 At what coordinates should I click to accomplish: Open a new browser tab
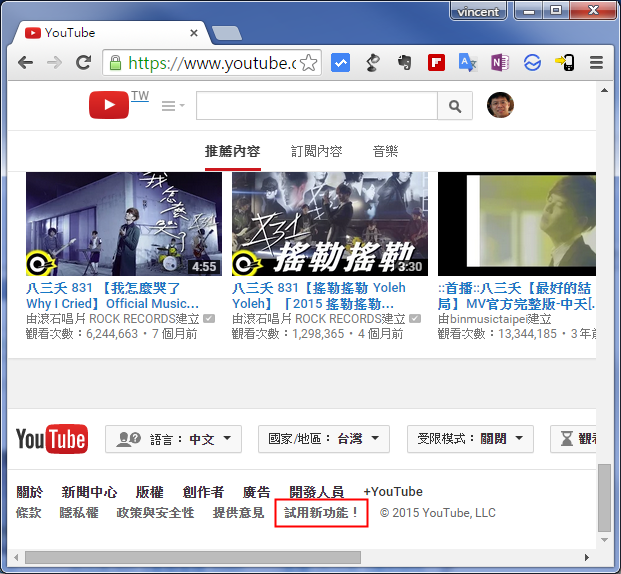227,33
